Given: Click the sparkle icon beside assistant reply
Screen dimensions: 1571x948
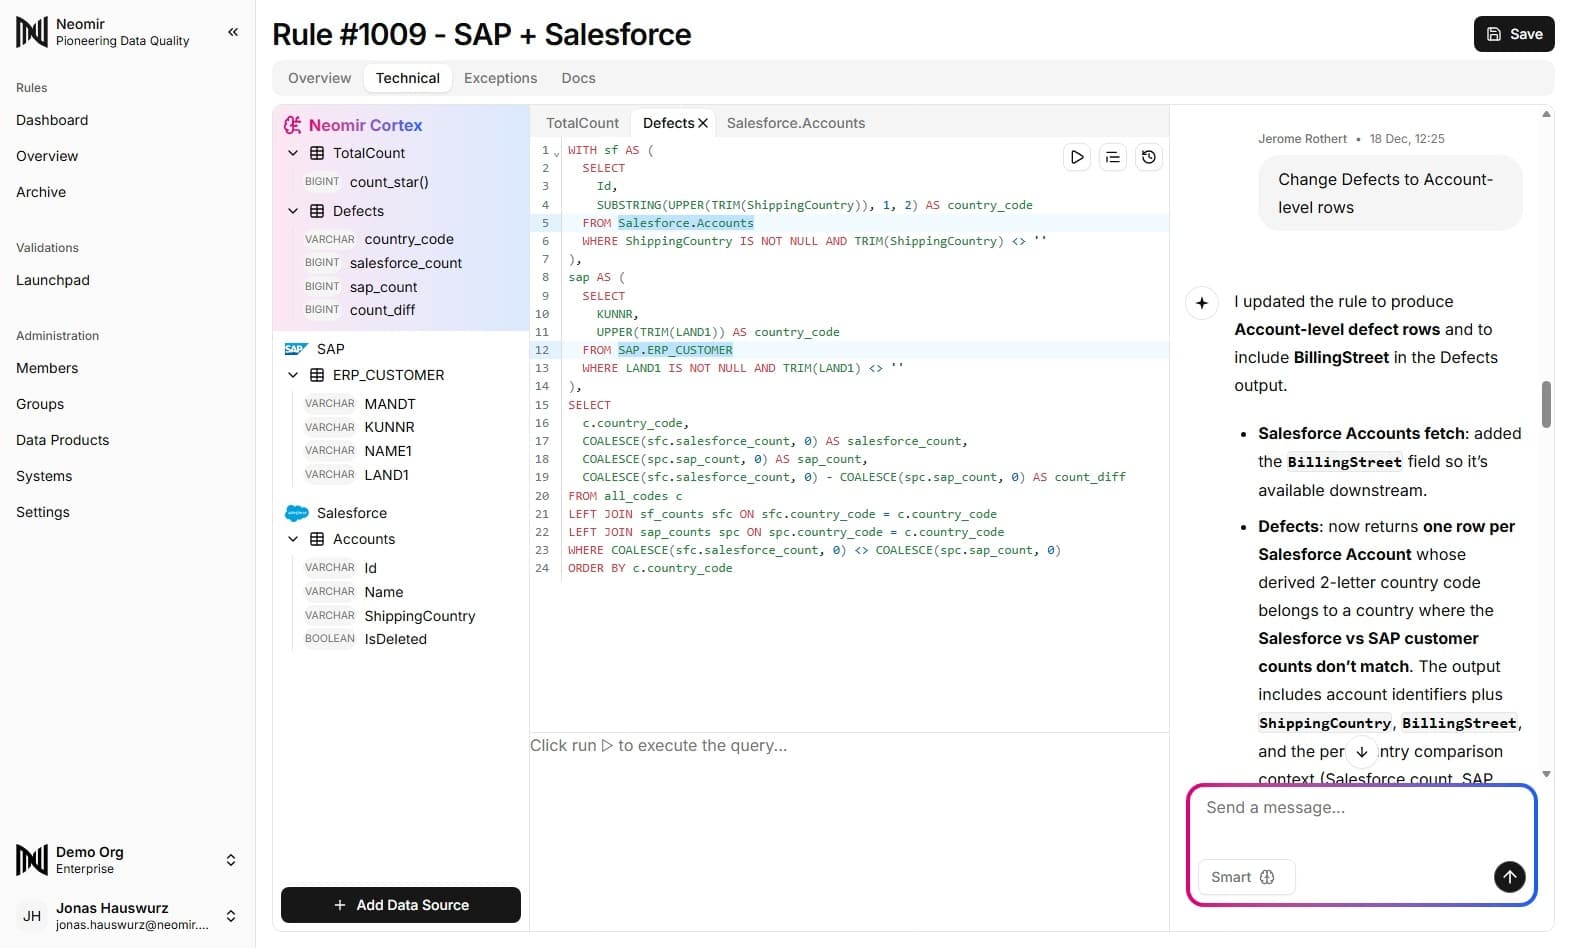Looking at the screenshot, I should (1202, 303).
